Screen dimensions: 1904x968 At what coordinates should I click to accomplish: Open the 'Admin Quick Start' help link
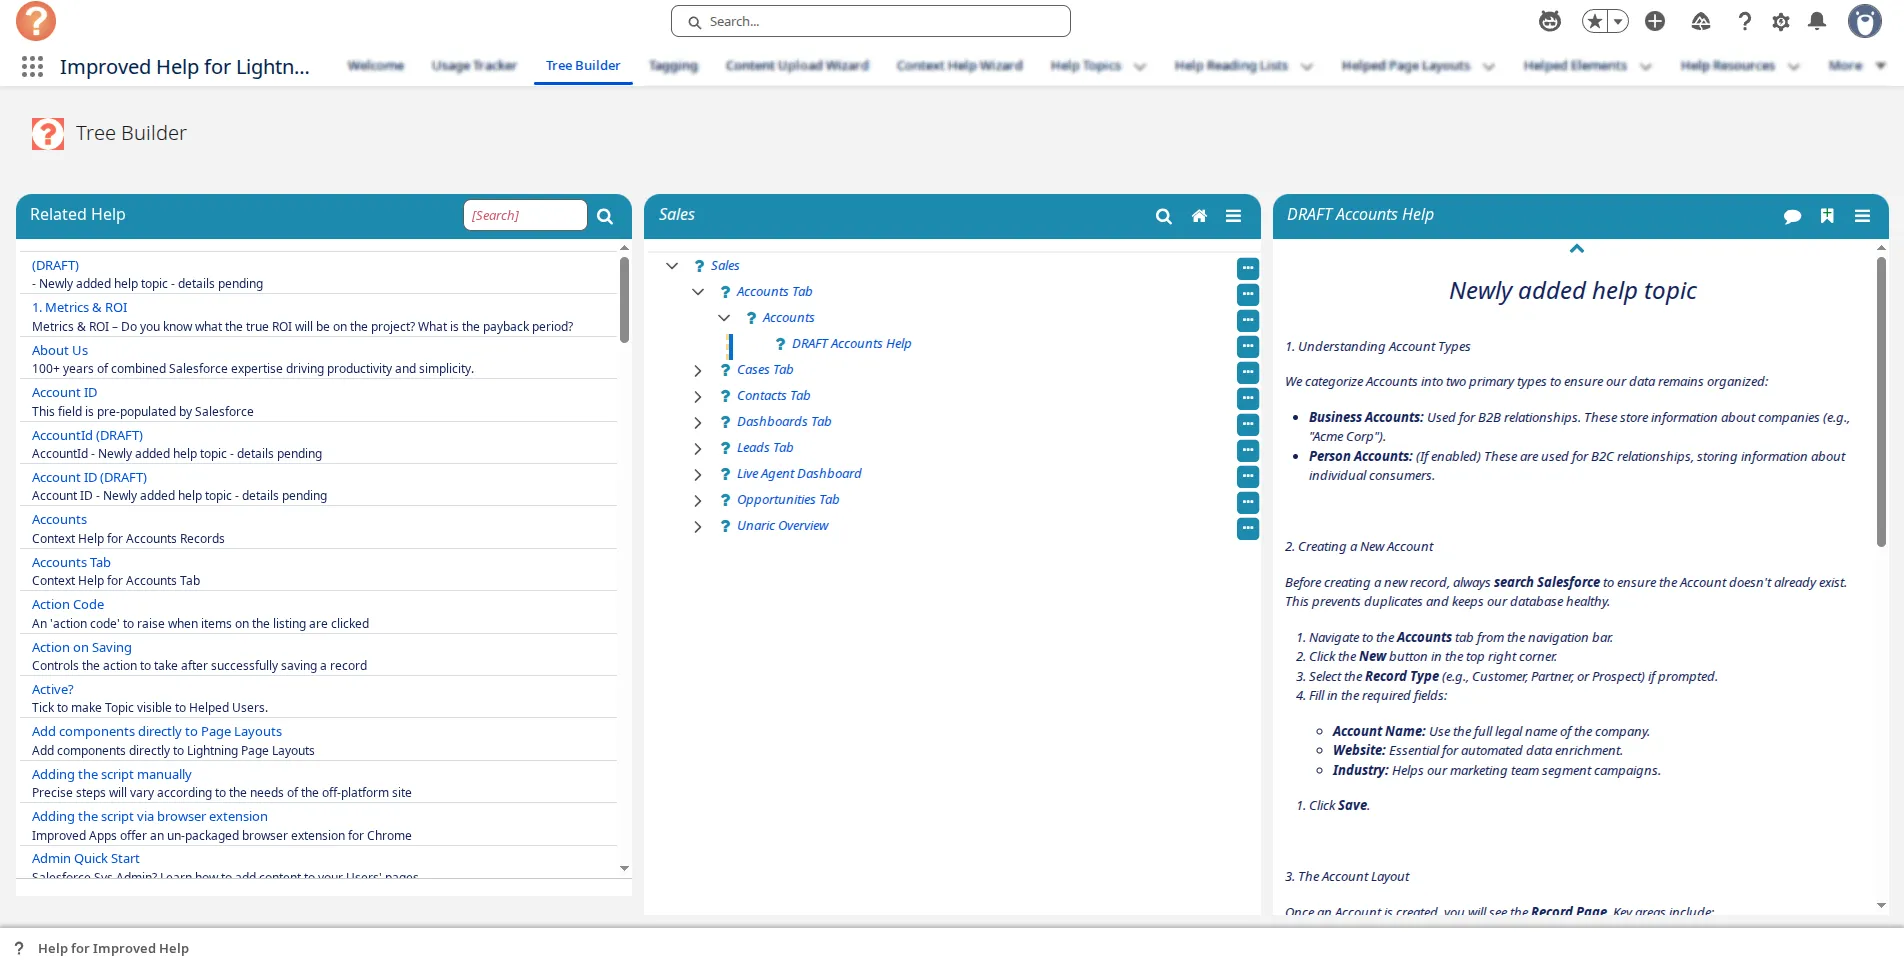[x=86, y=859]
